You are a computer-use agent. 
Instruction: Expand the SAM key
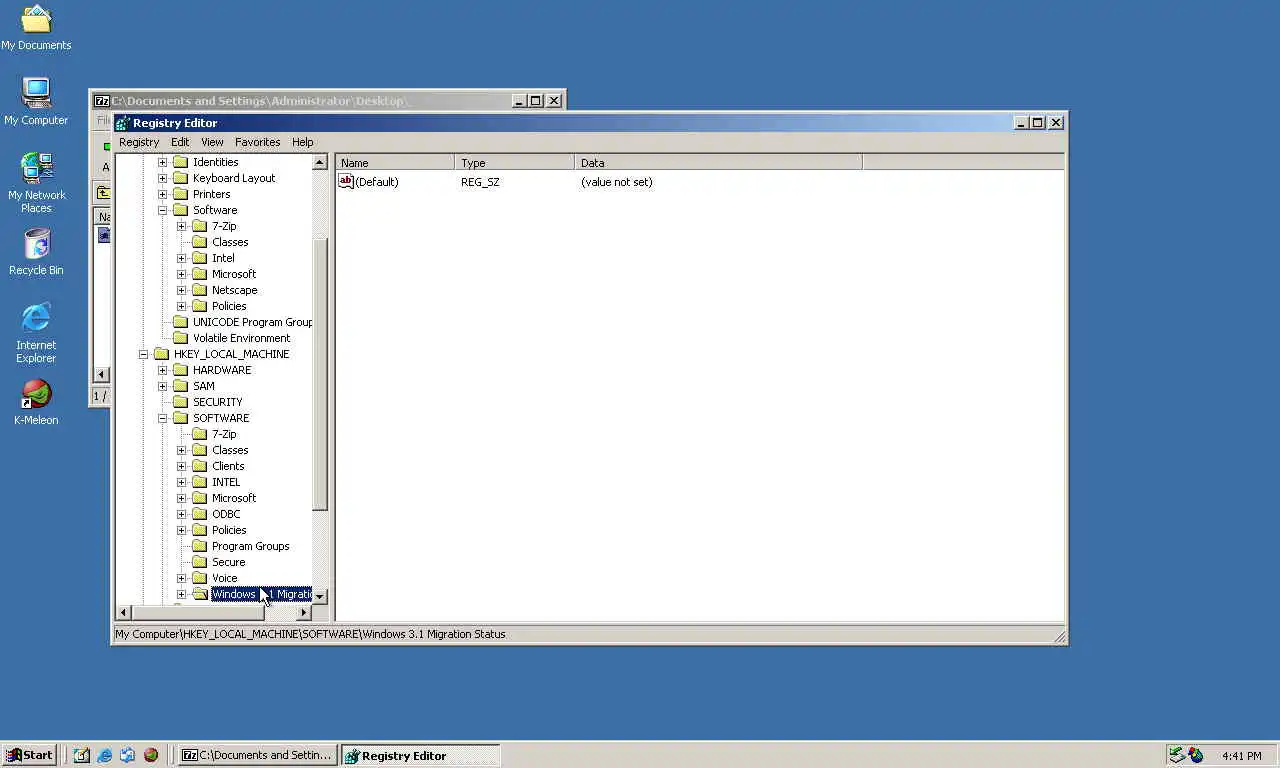162,386
